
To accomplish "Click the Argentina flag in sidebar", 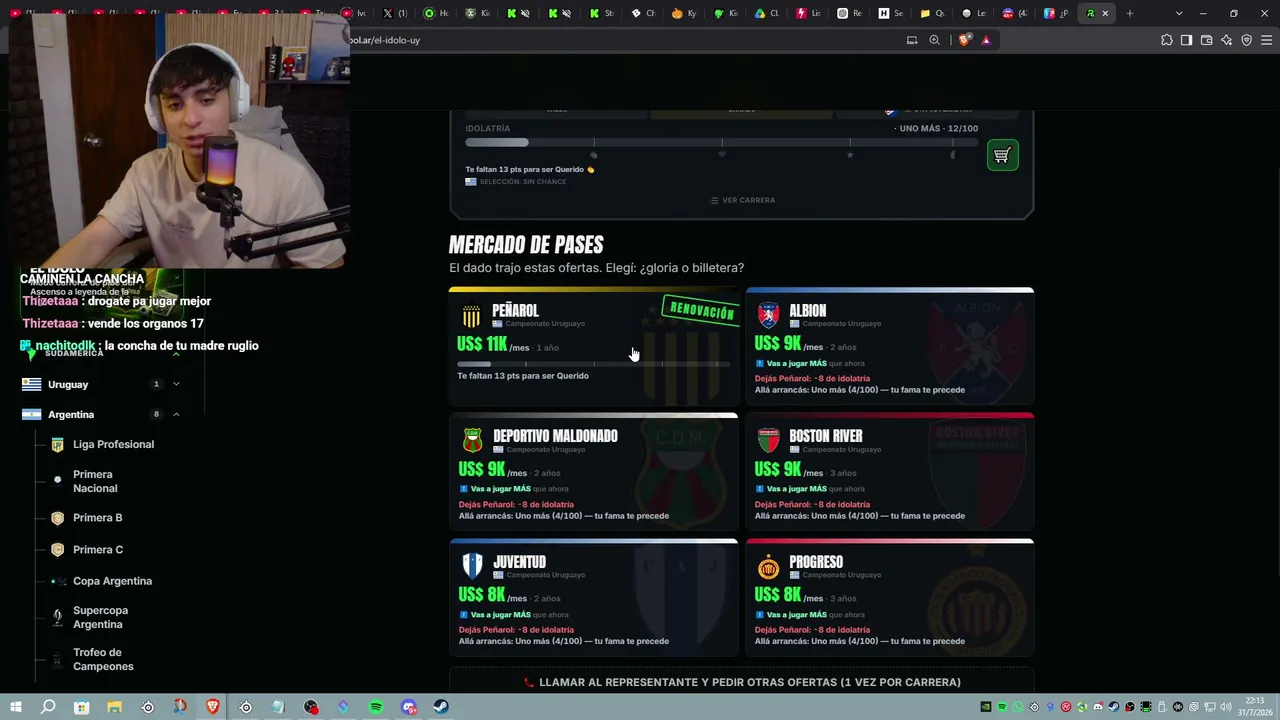I will coord(31,414).
